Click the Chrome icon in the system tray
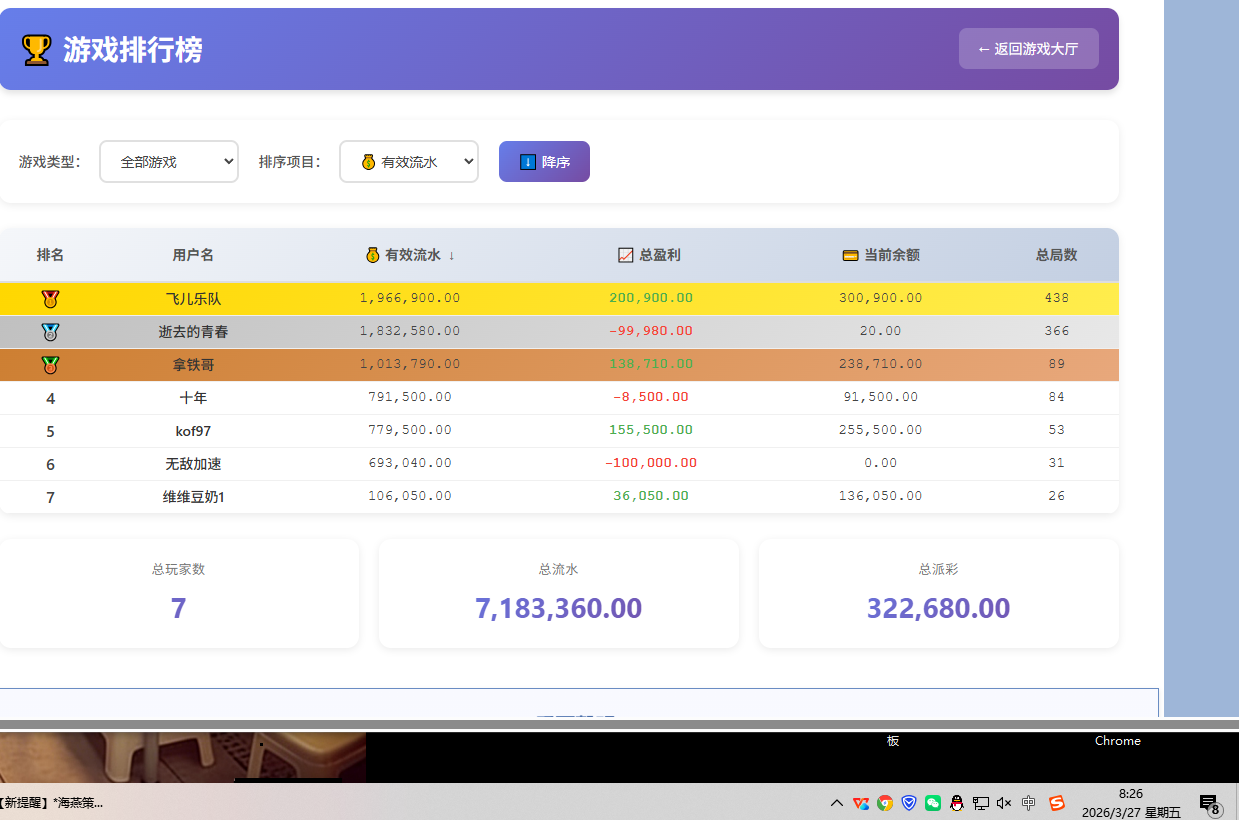The height and width of the screenshot is (820, 1239). (885, 803)
